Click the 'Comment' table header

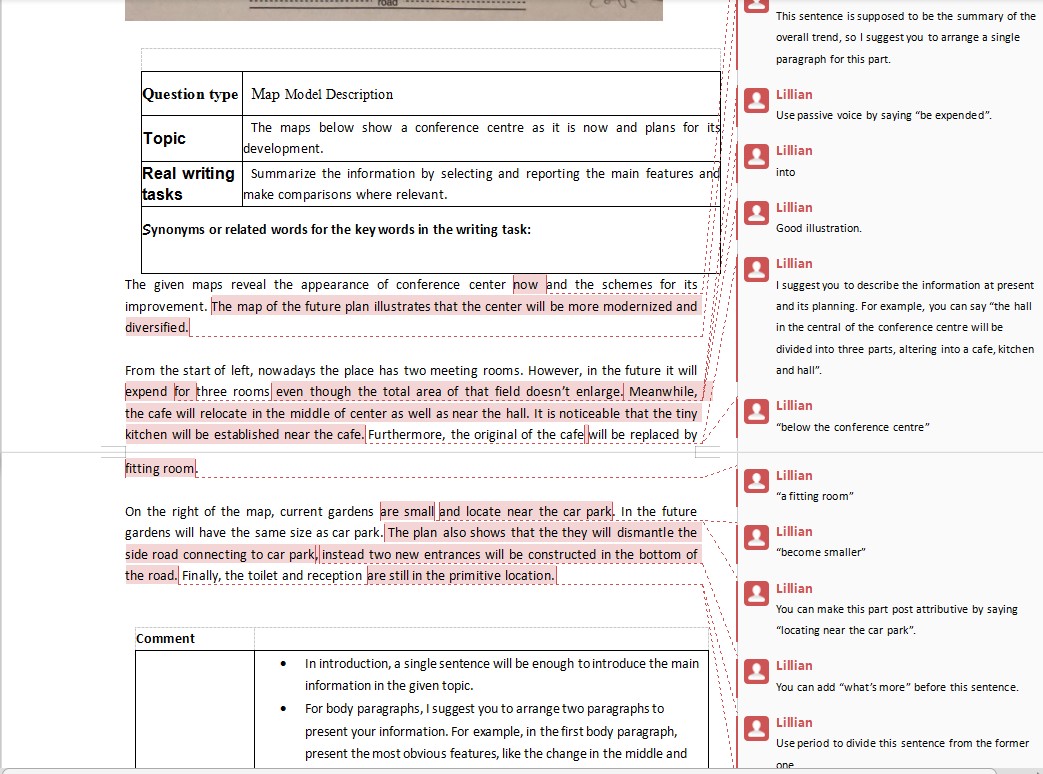pyautogui.click(x=165, y=638)
